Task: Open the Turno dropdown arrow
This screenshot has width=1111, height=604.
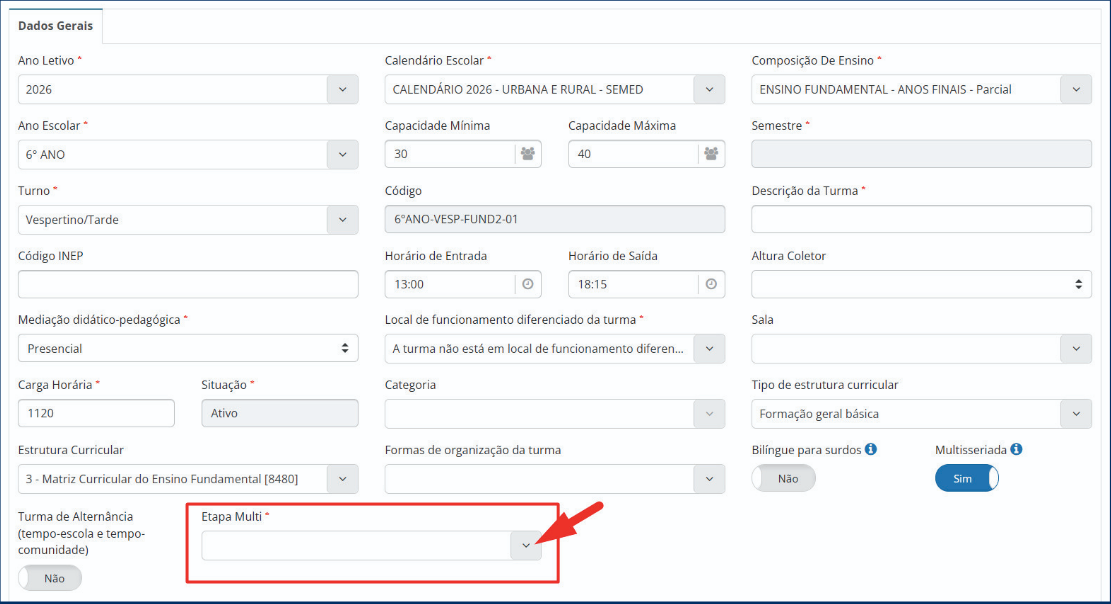Action: point(342,220)
